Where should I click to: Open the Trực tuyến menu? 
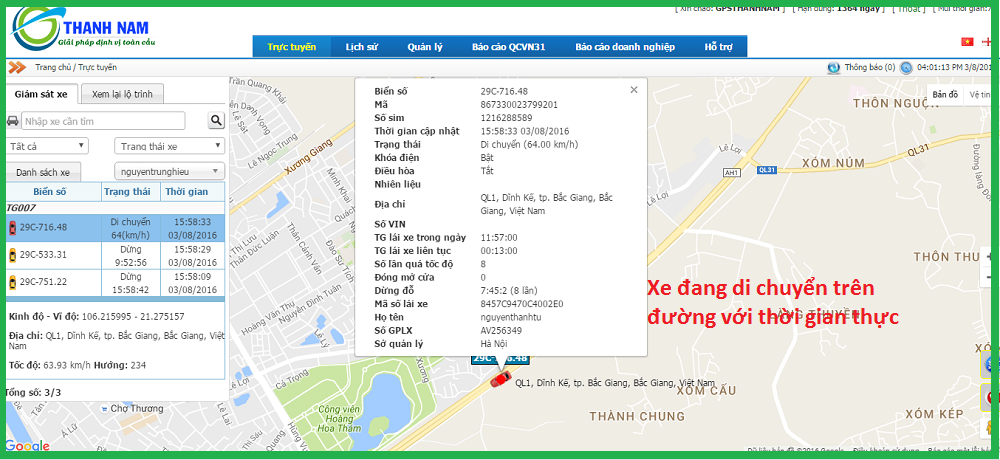291,47
